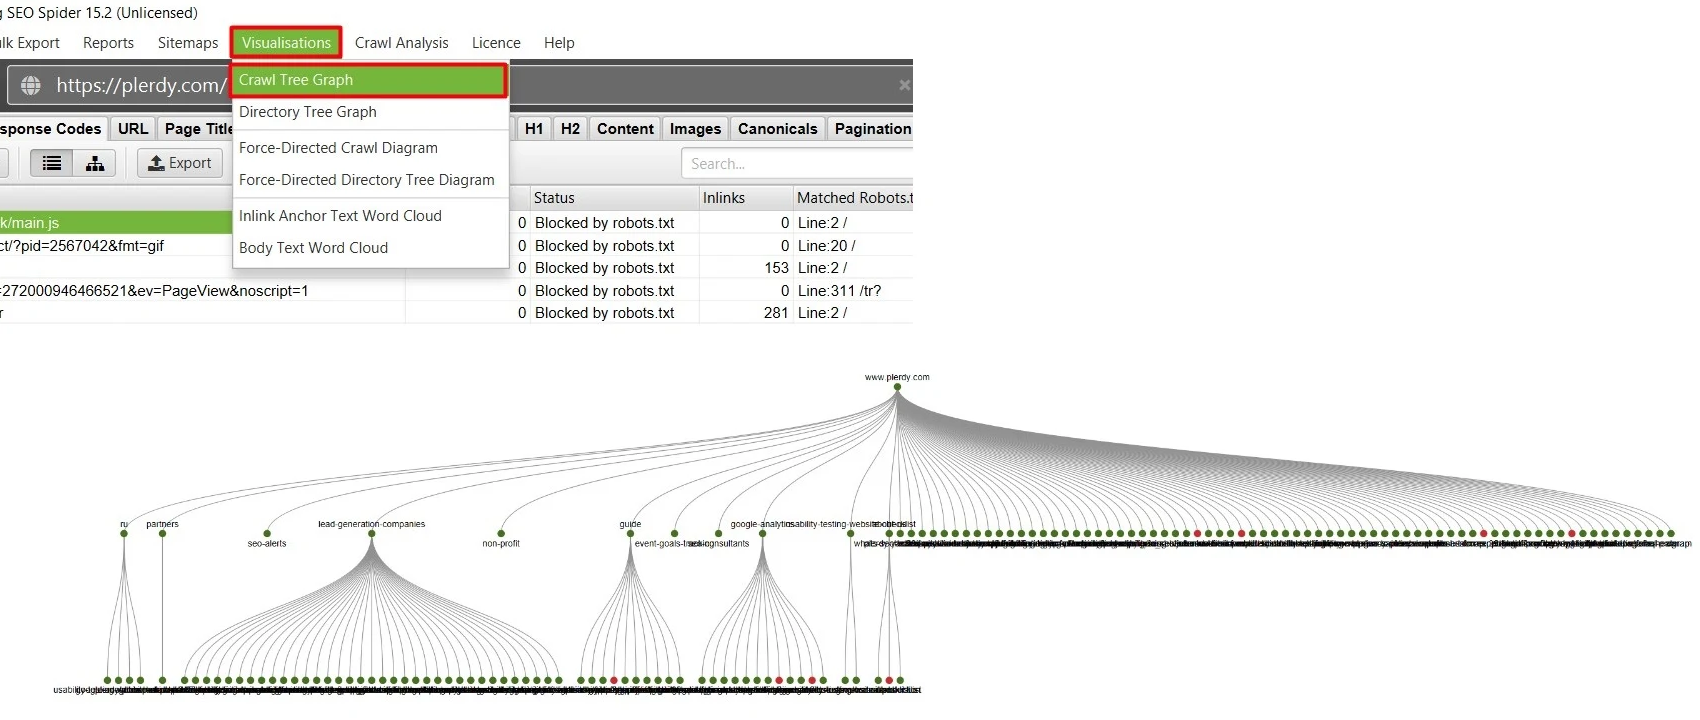Switch to the Images tab
This screenshot has width=1700, height=720.
[x=695, y=129]
